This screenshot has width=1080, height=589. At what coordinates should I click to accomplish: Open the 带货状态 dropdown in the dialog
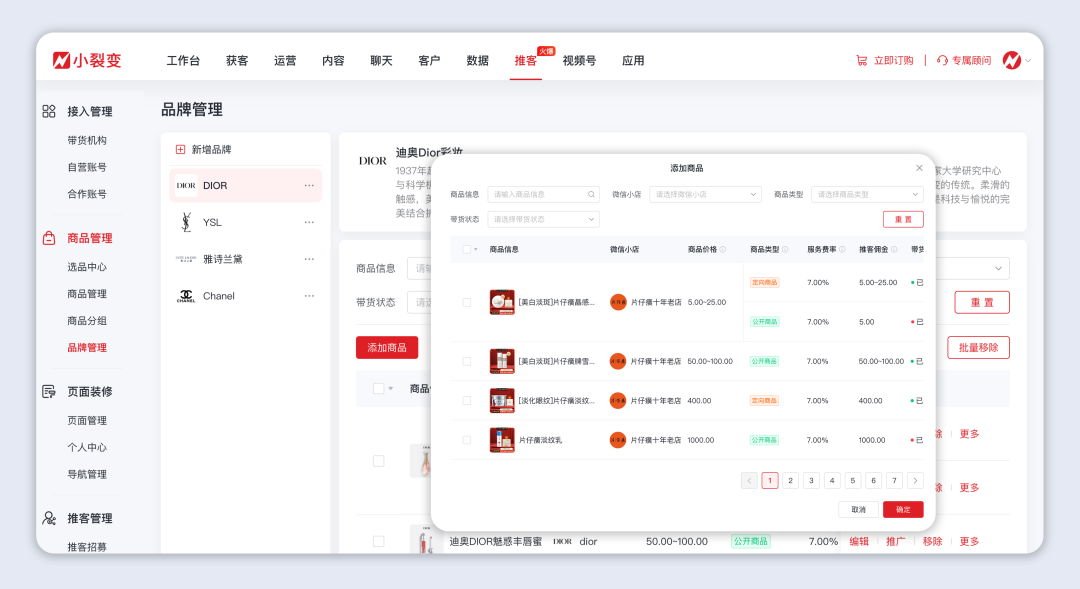(543, 218)
